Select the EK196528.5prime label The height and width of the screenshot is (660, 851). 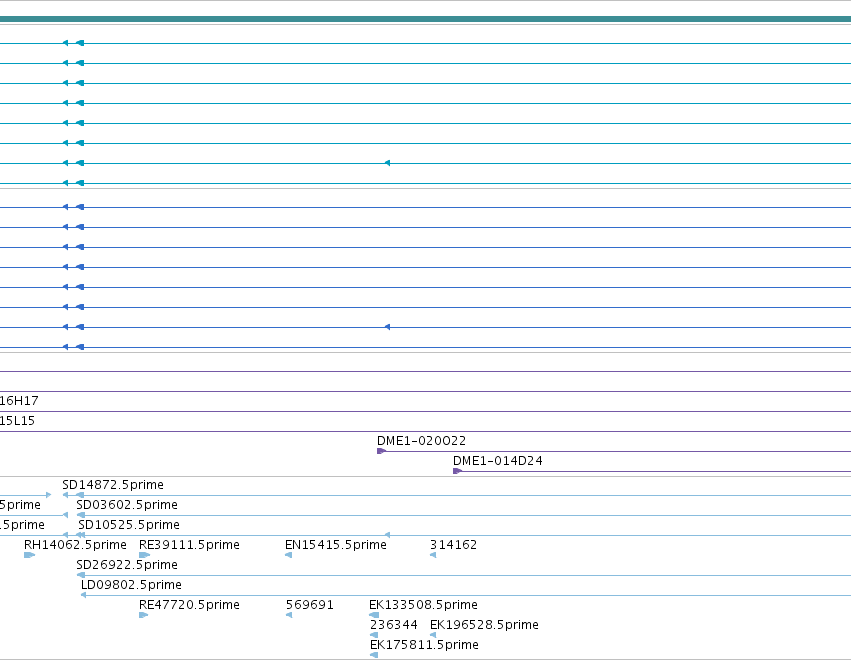[484, 625]
